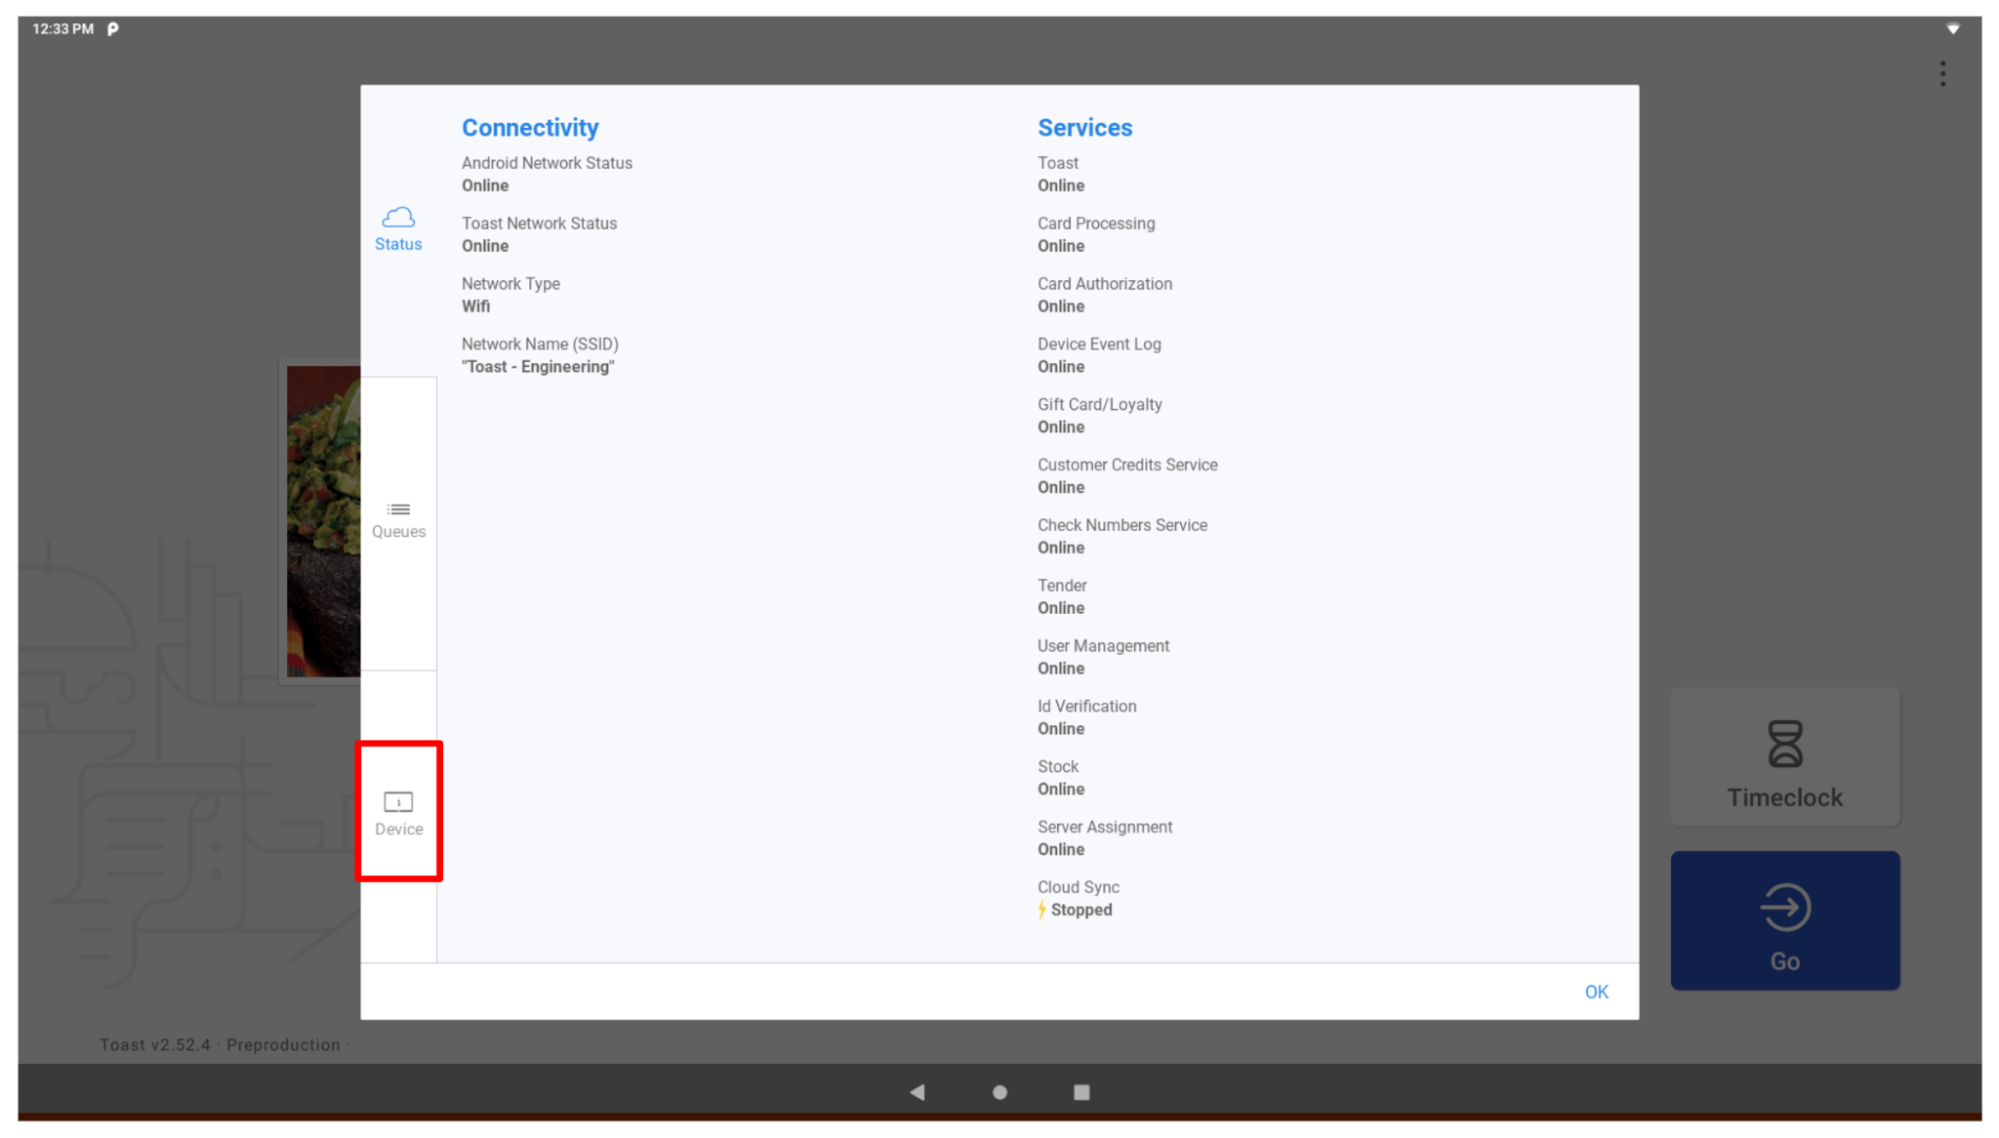Screen dimensions: 1999x1138
Task: Open the Timeclock
Action: 1784,758
